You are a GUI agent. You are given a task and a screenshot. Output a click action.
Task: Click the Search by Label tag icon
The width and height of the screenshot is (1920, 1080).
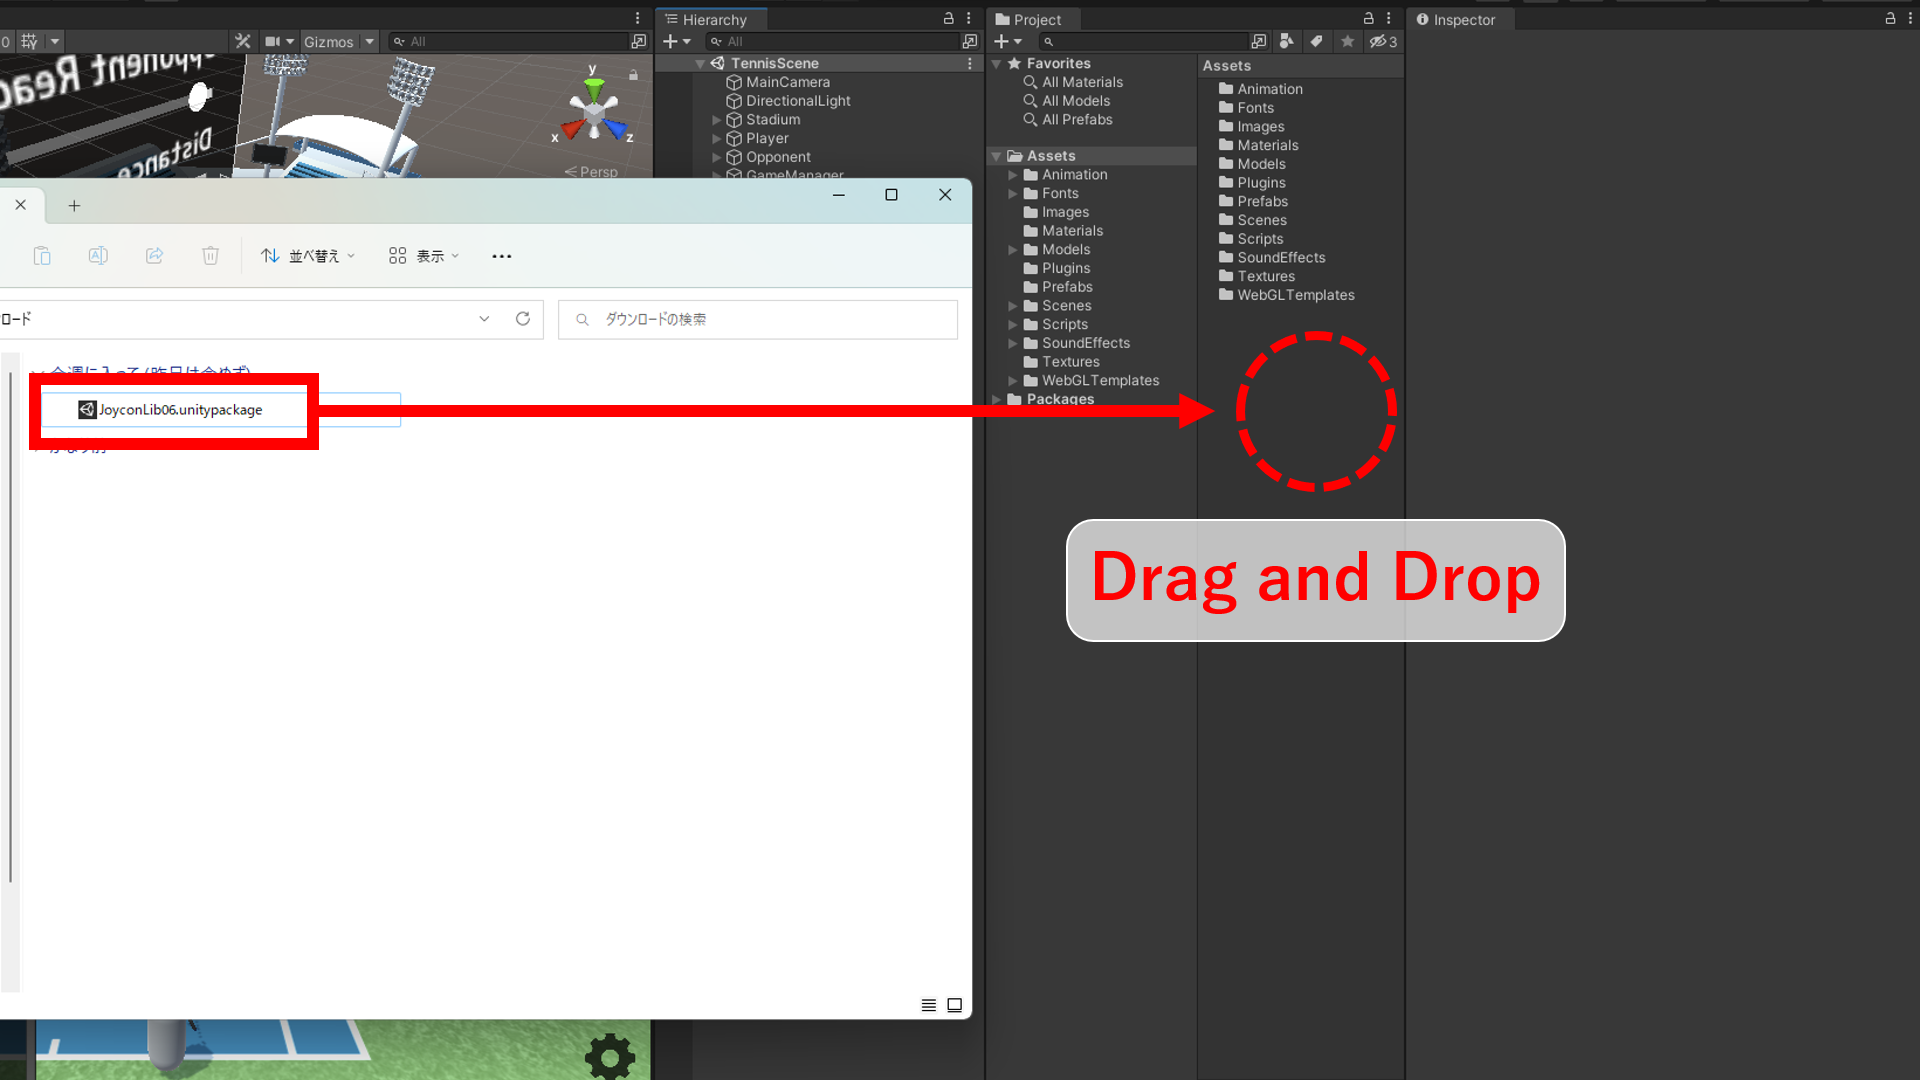tap(1317, 41)
